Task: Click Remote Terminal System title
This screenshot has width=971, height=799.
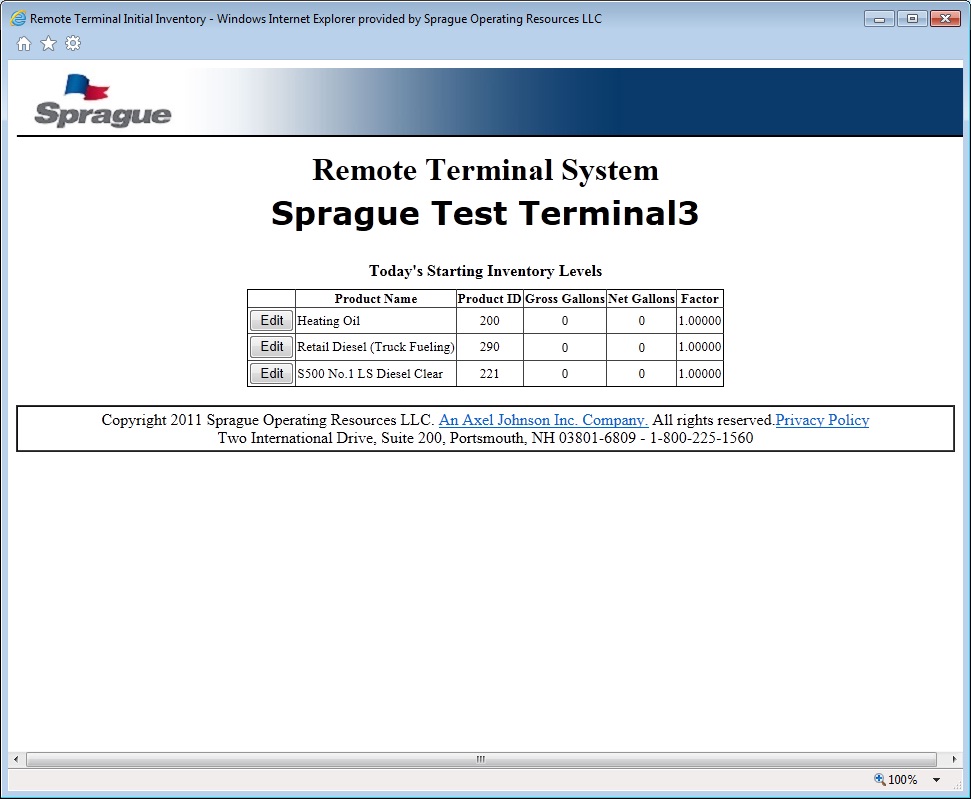Action: tap(486, 170)
